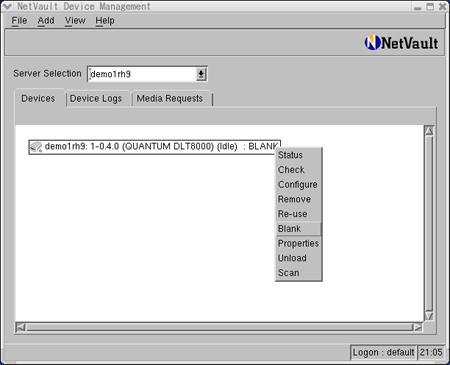
Task: Open the window menu icon in title bar
Action: tap(7, 6)
